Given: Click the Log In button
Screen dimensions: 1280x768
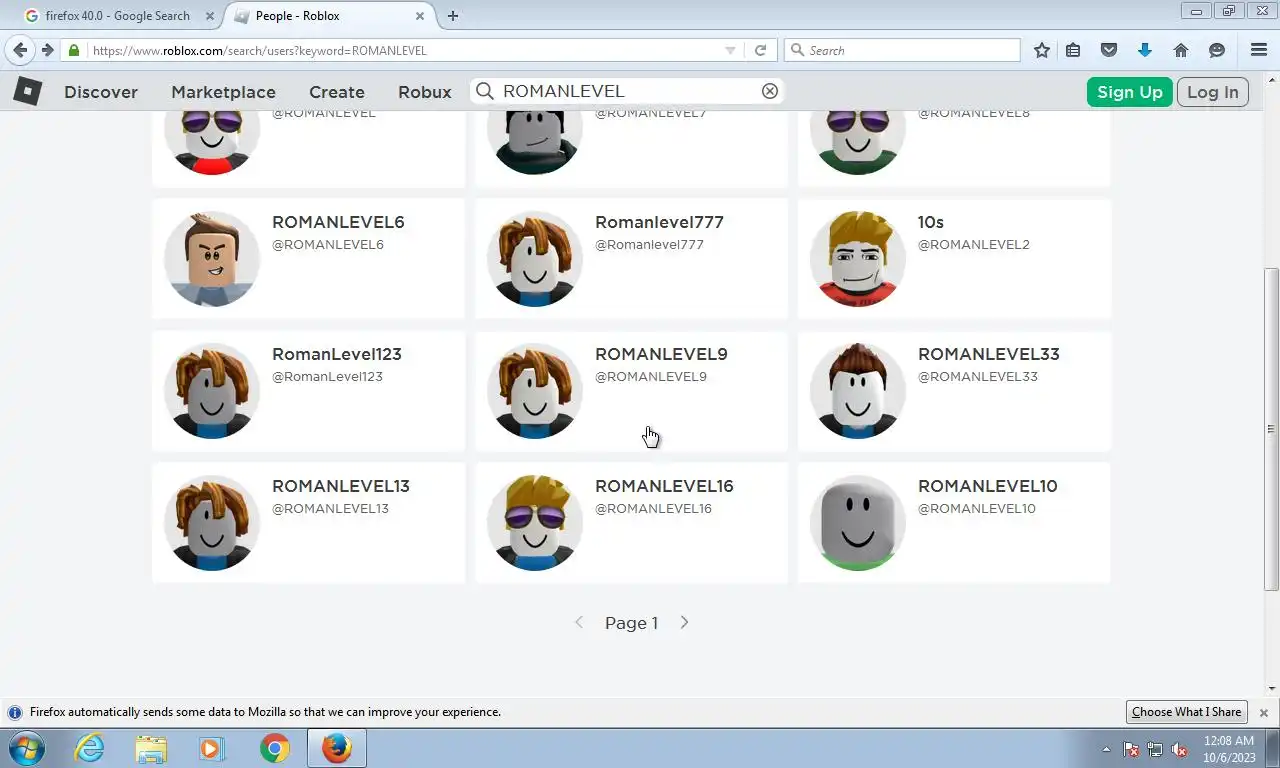Looking at the screenshot, I should (x=1213, y=92).
